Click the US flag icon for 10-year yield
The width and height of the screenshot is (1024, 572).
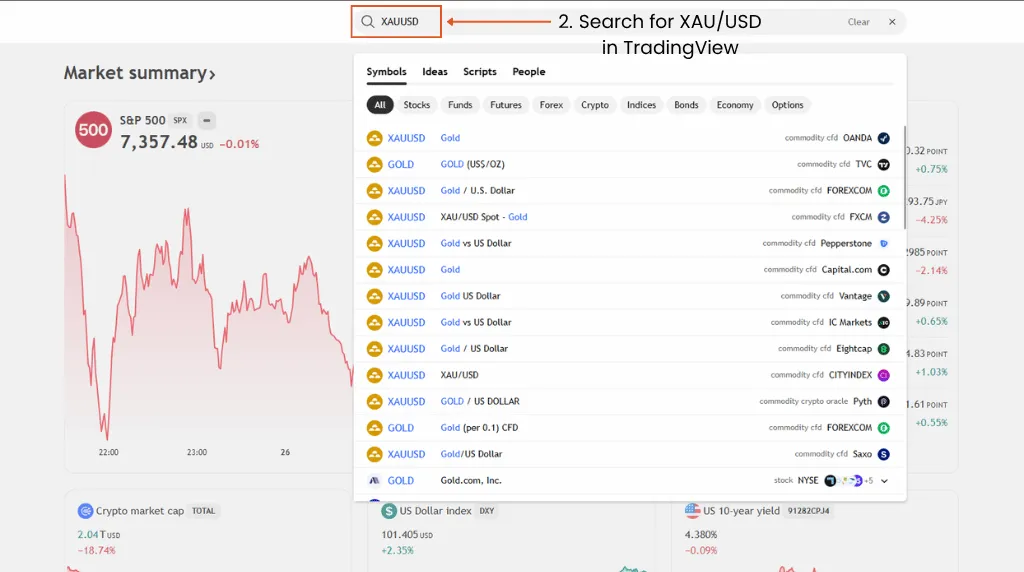pos(692,511)
